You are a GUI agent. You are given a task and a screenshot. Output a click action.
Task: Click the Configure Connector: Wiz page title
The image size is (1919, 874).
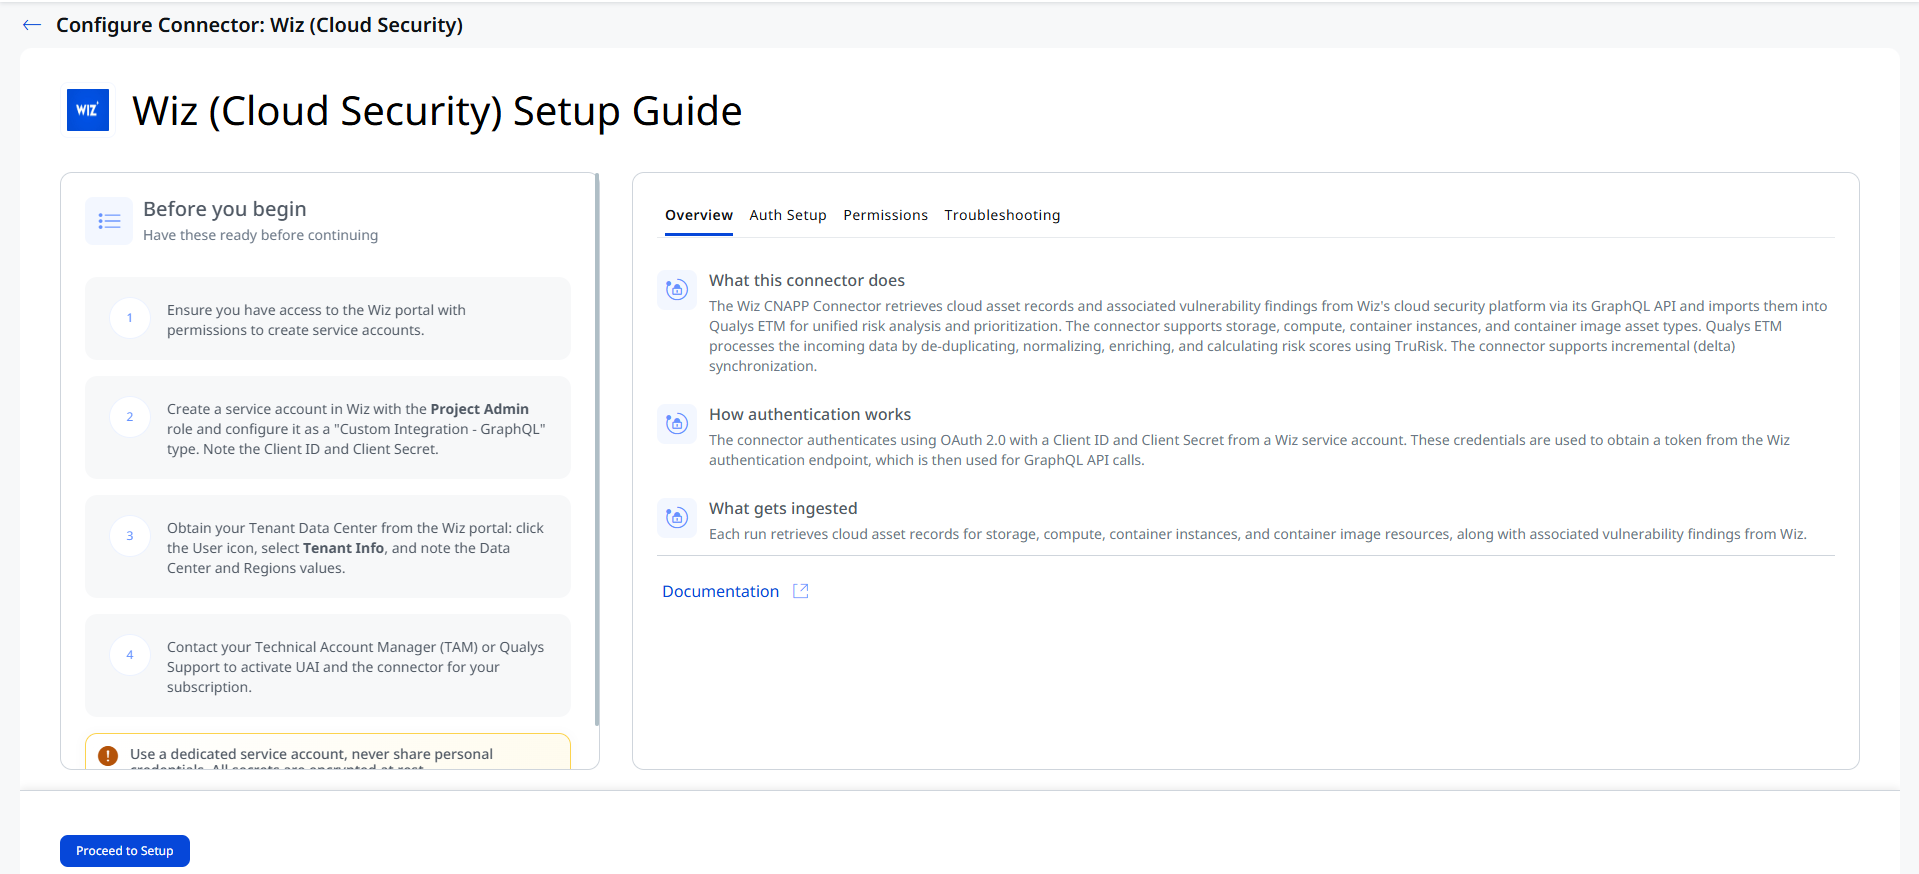[x=259, y=25]
